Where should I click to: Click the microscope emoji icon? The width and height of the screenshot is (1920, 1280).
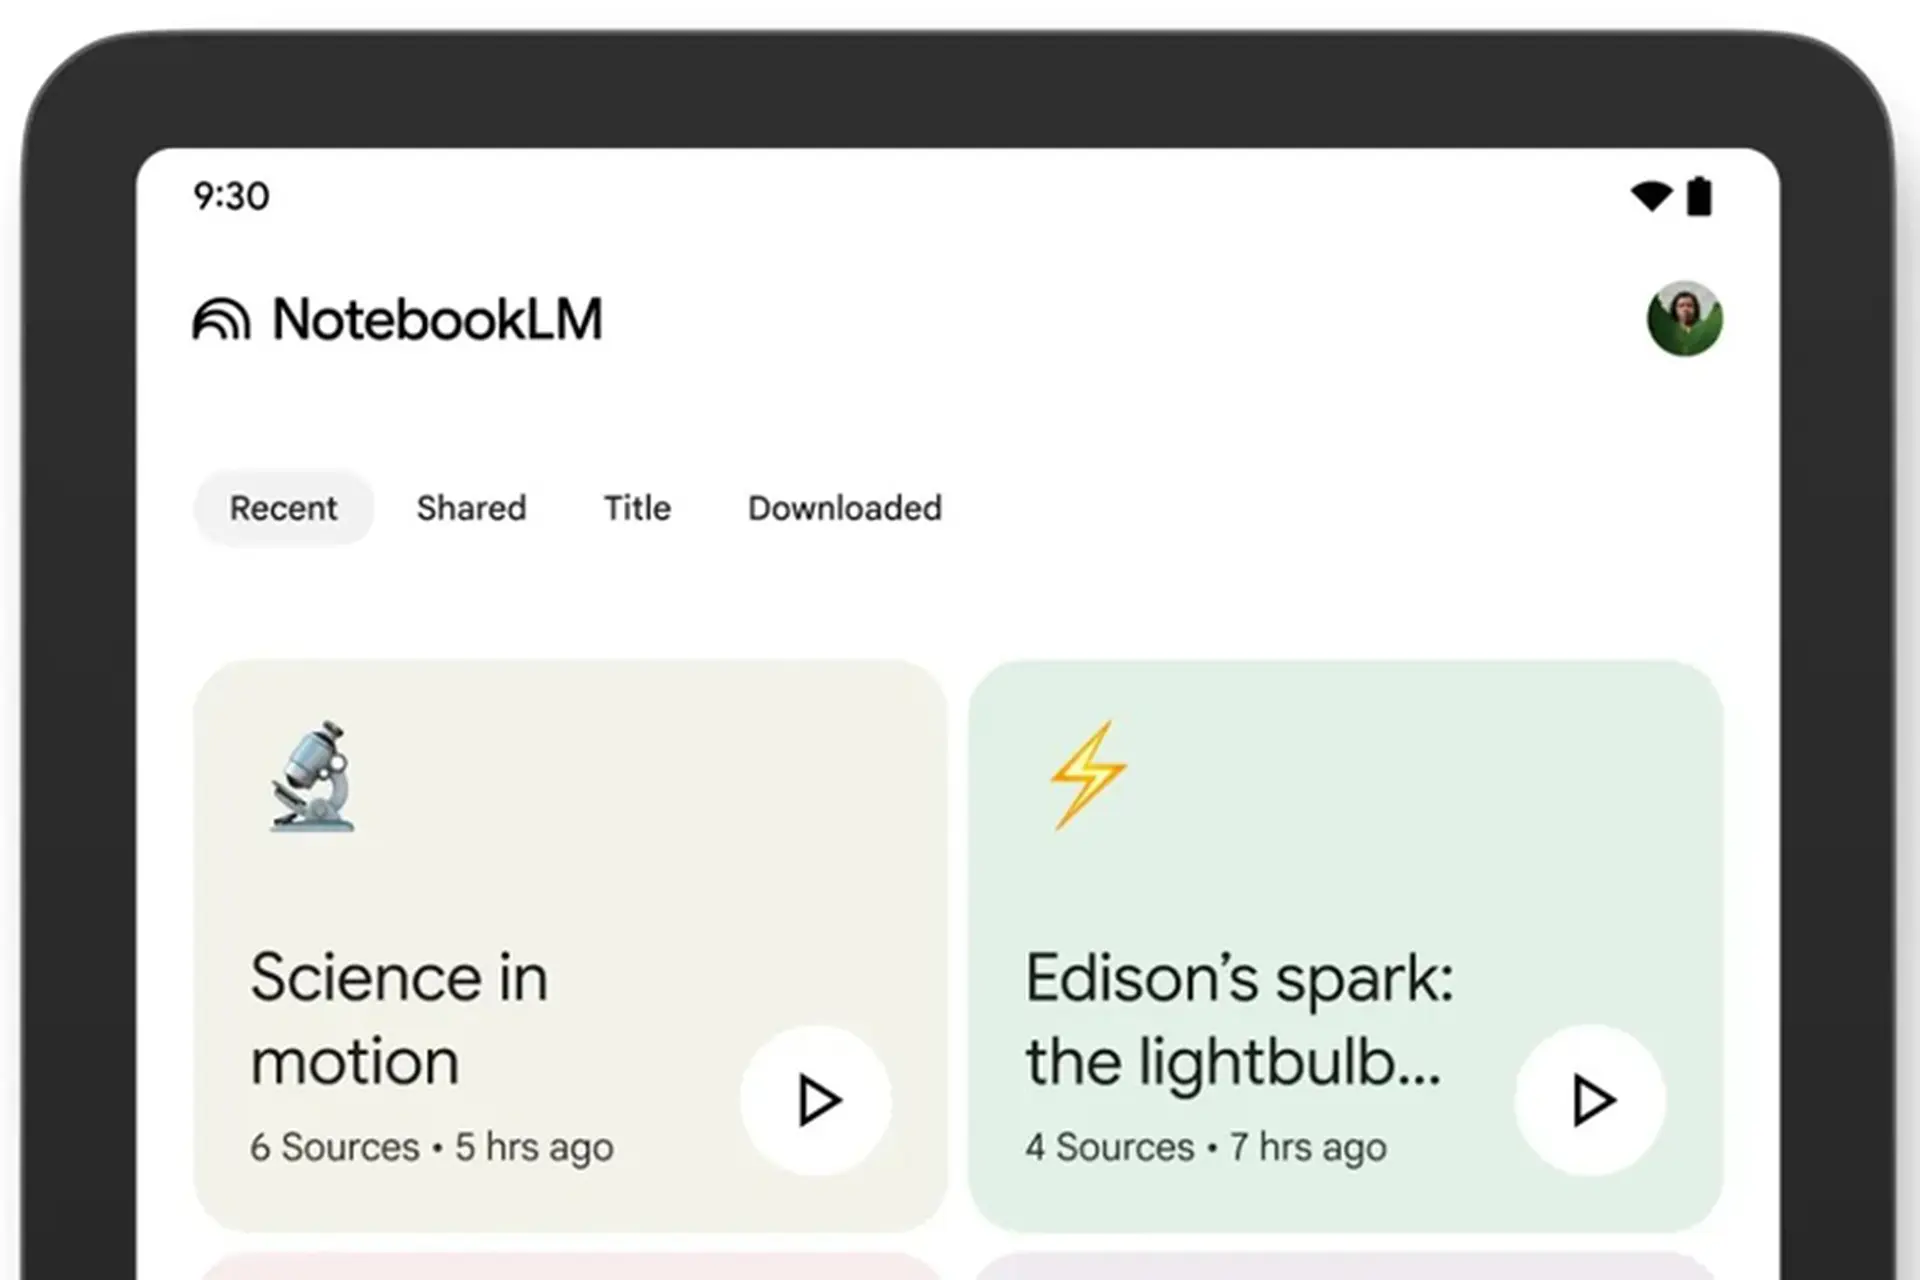tap(313, 776)
